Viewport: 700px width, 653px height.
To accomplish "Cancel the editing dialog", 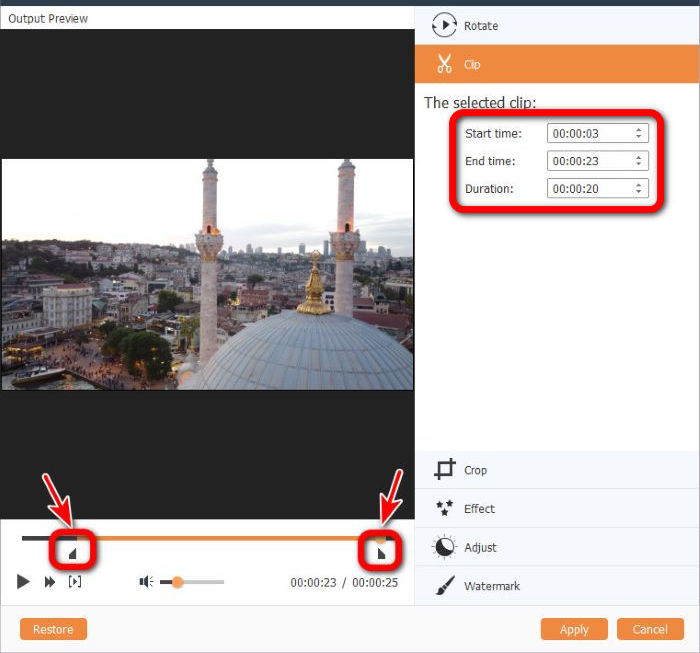I will tap(650, 629).
